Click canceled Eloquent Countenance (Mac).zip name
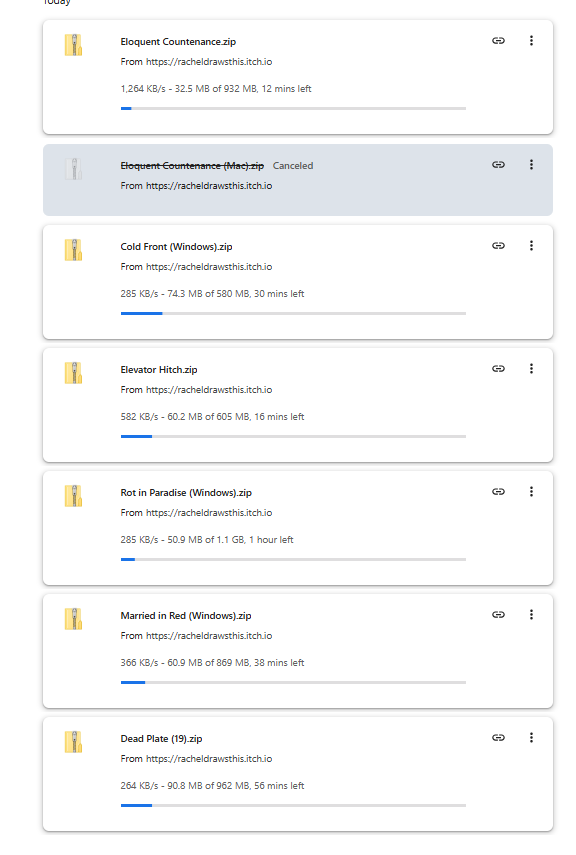 pyautogui.click(x=192, y=166)
